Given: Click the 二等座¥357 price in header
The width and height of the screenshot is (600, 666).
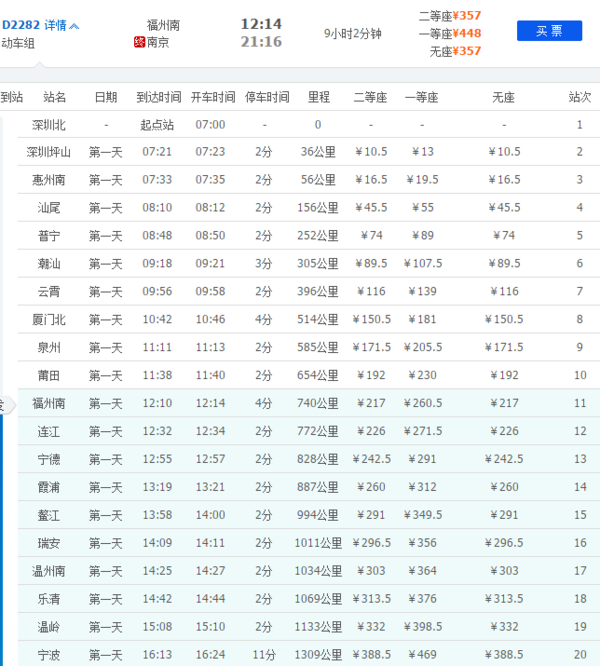Looking at the screenshot, I should click(x=450, y=16).
